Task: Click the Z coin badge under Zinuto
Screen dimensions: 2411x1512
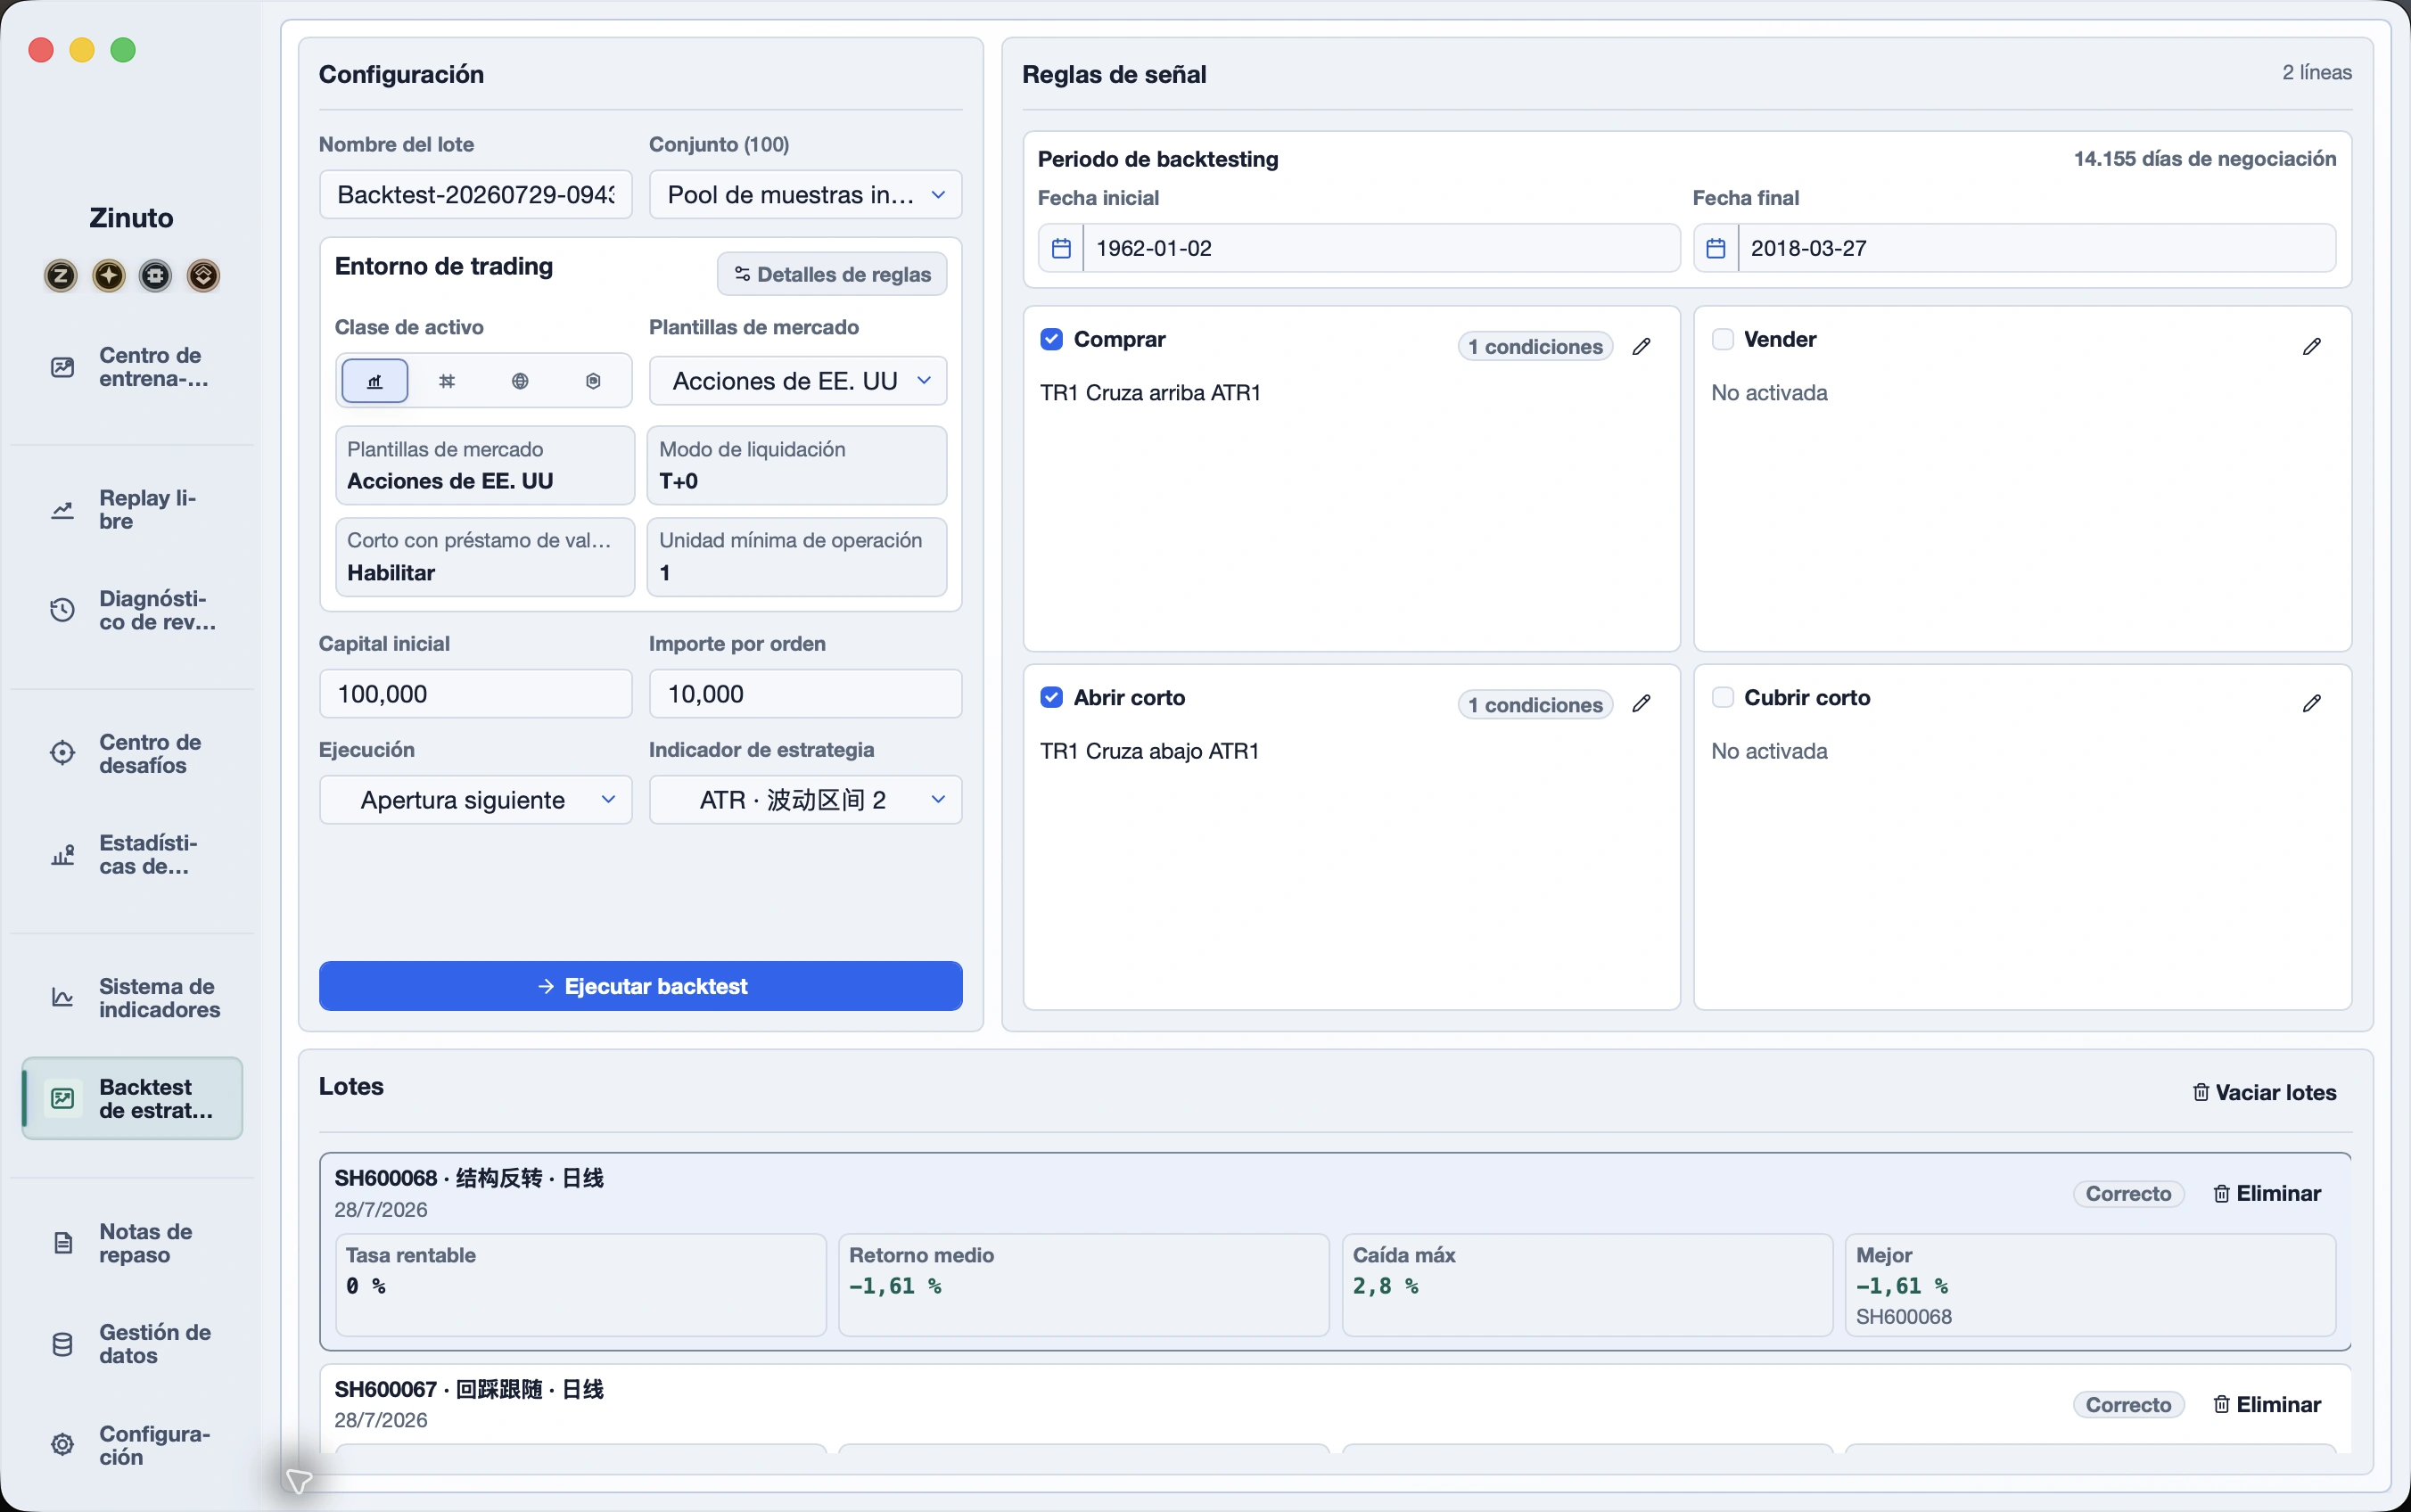Action: pyautogui.click(x=61, y=275)
